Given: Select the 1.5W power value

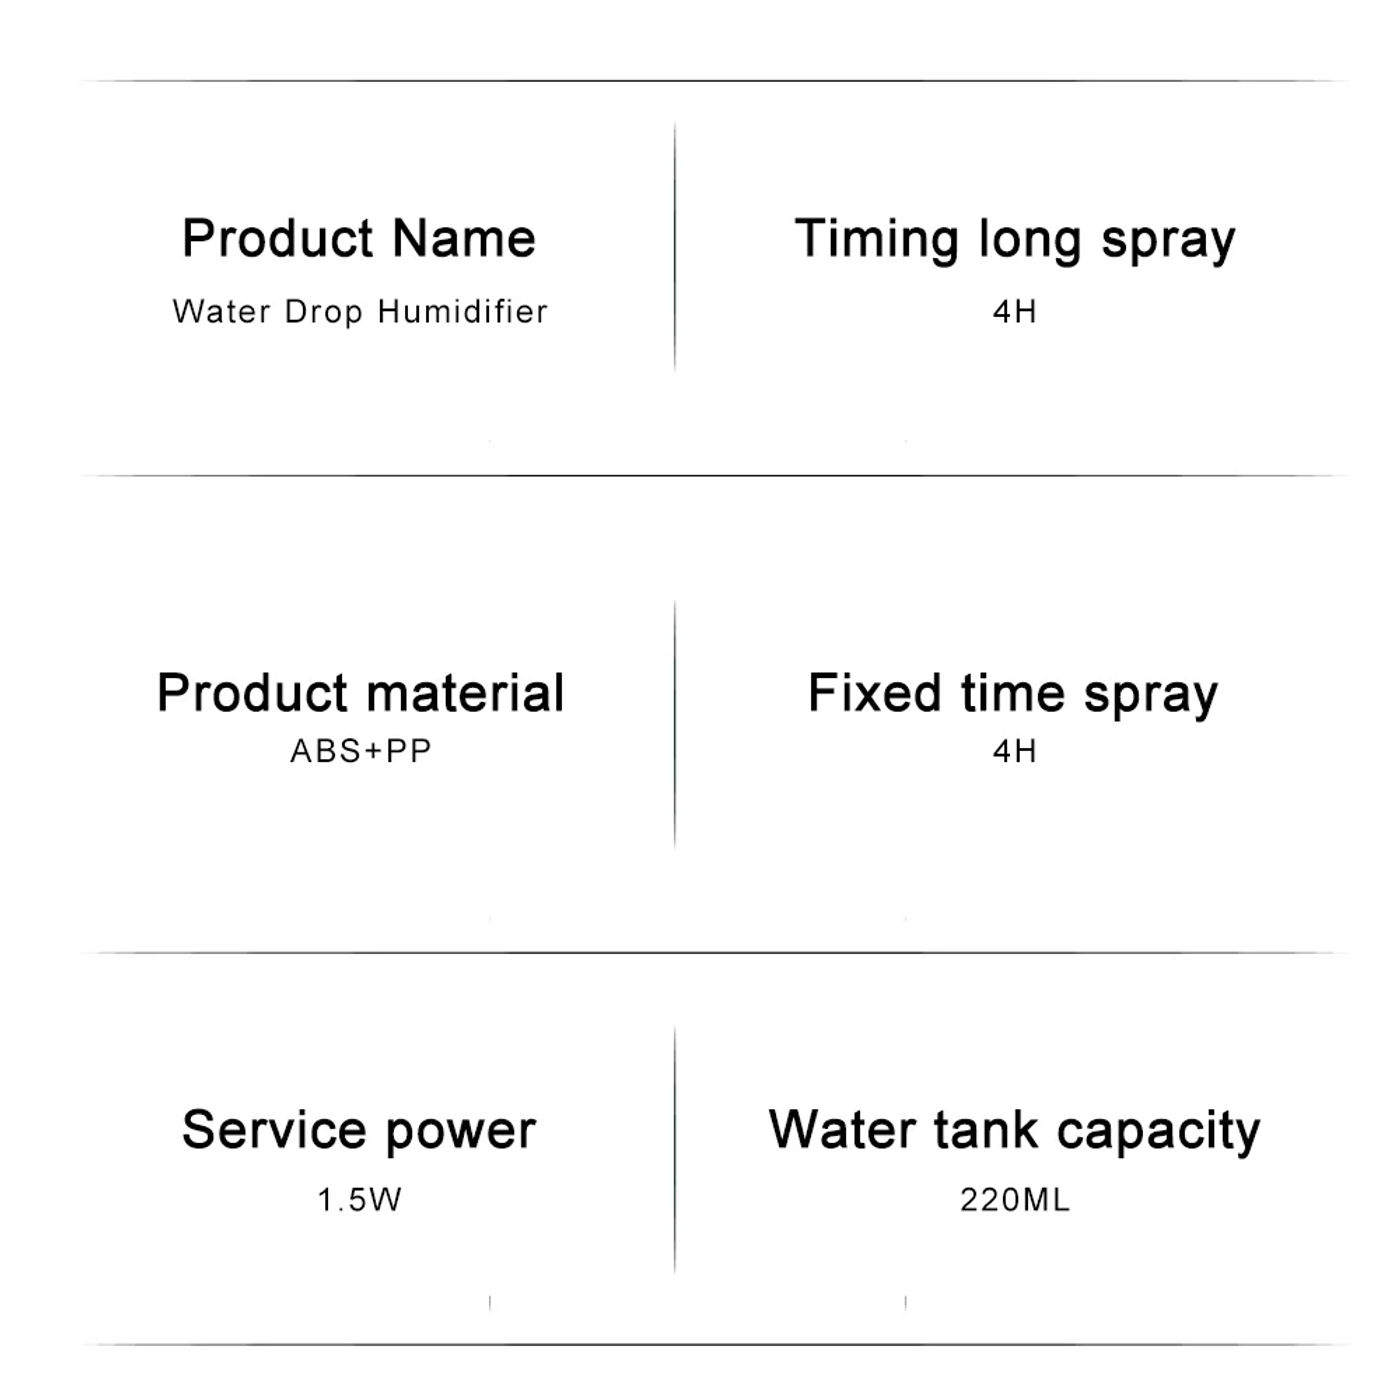Looking at the screenshot, I should pos(359,1199).
